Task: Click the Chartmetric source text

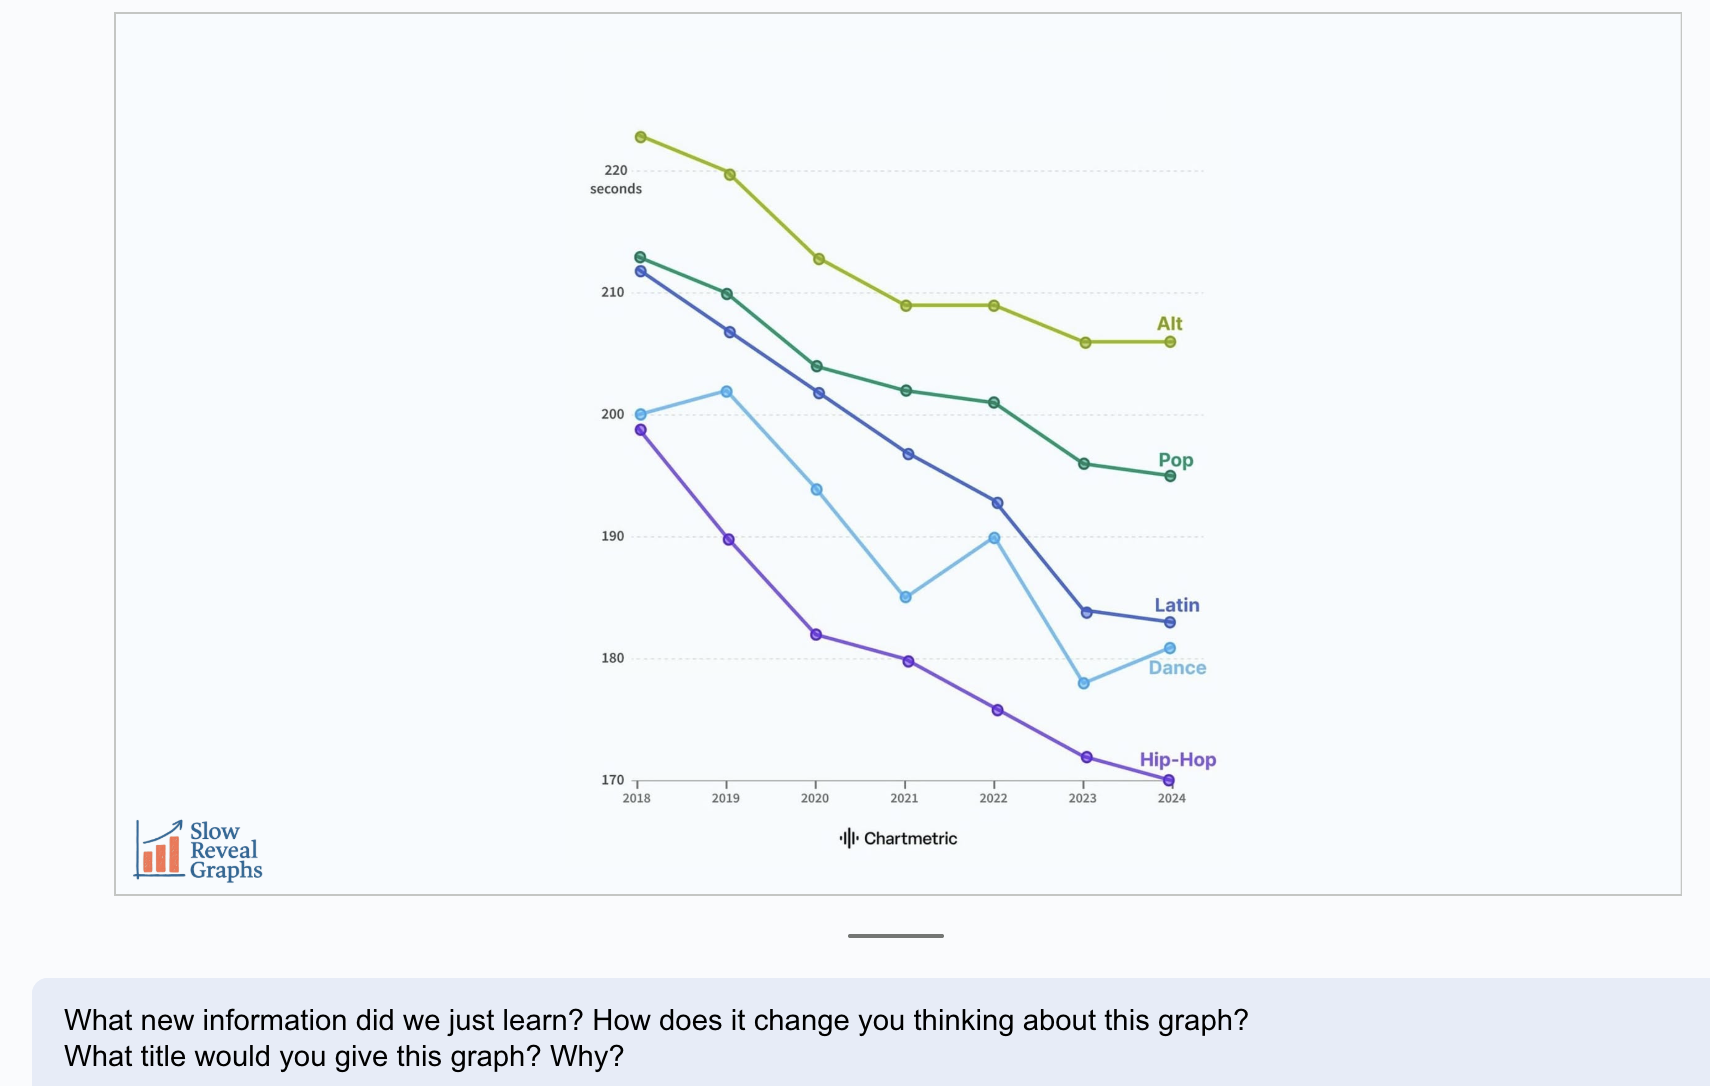Action: pyautogui.click(x=910, y=839)
